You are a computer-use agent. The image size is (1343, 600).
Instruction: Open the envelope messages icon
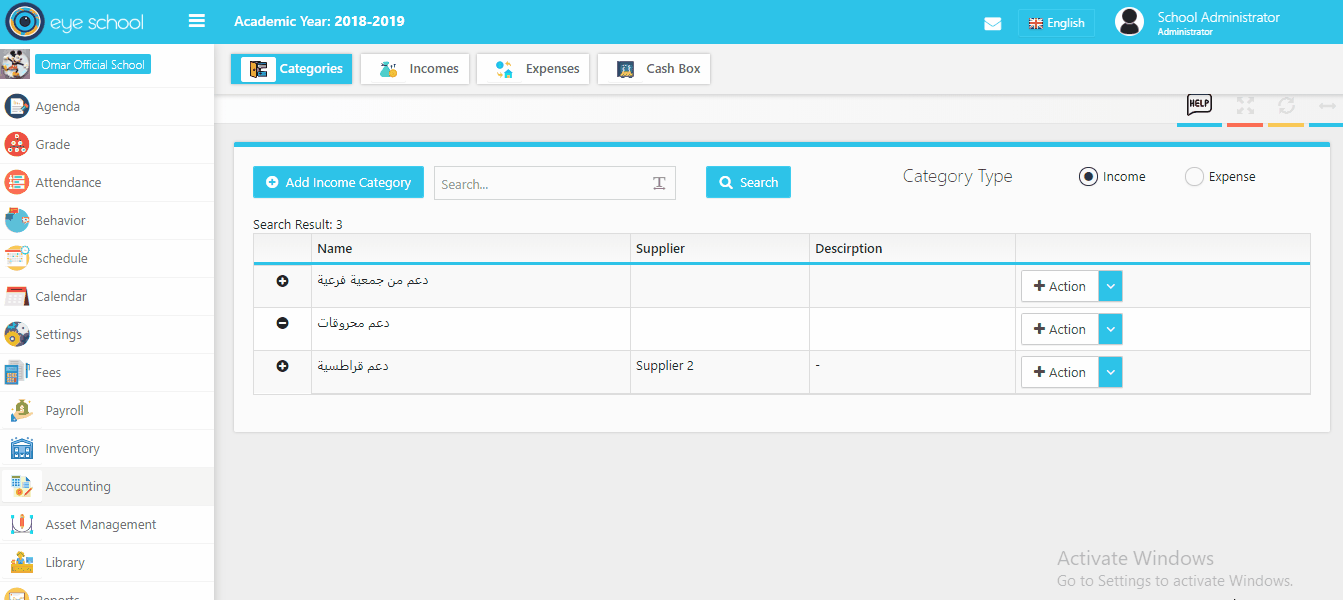(992, 23)
